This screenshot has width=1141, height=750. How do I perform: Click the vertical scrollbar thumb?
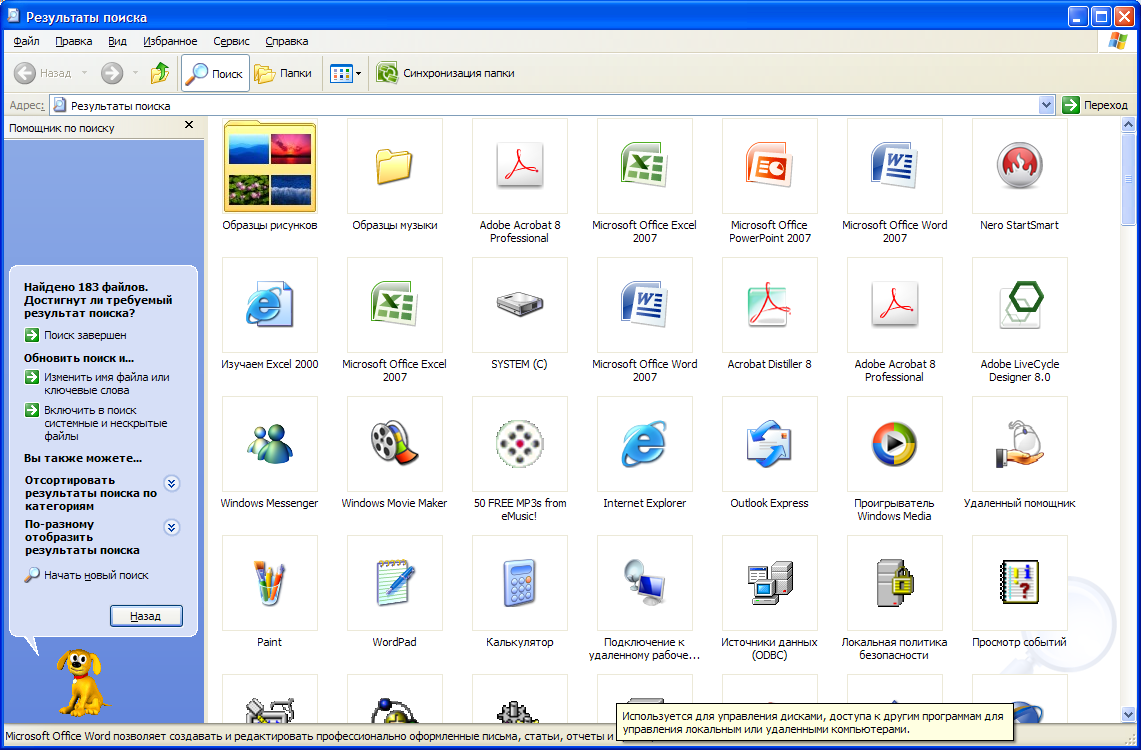point(1129,177)
